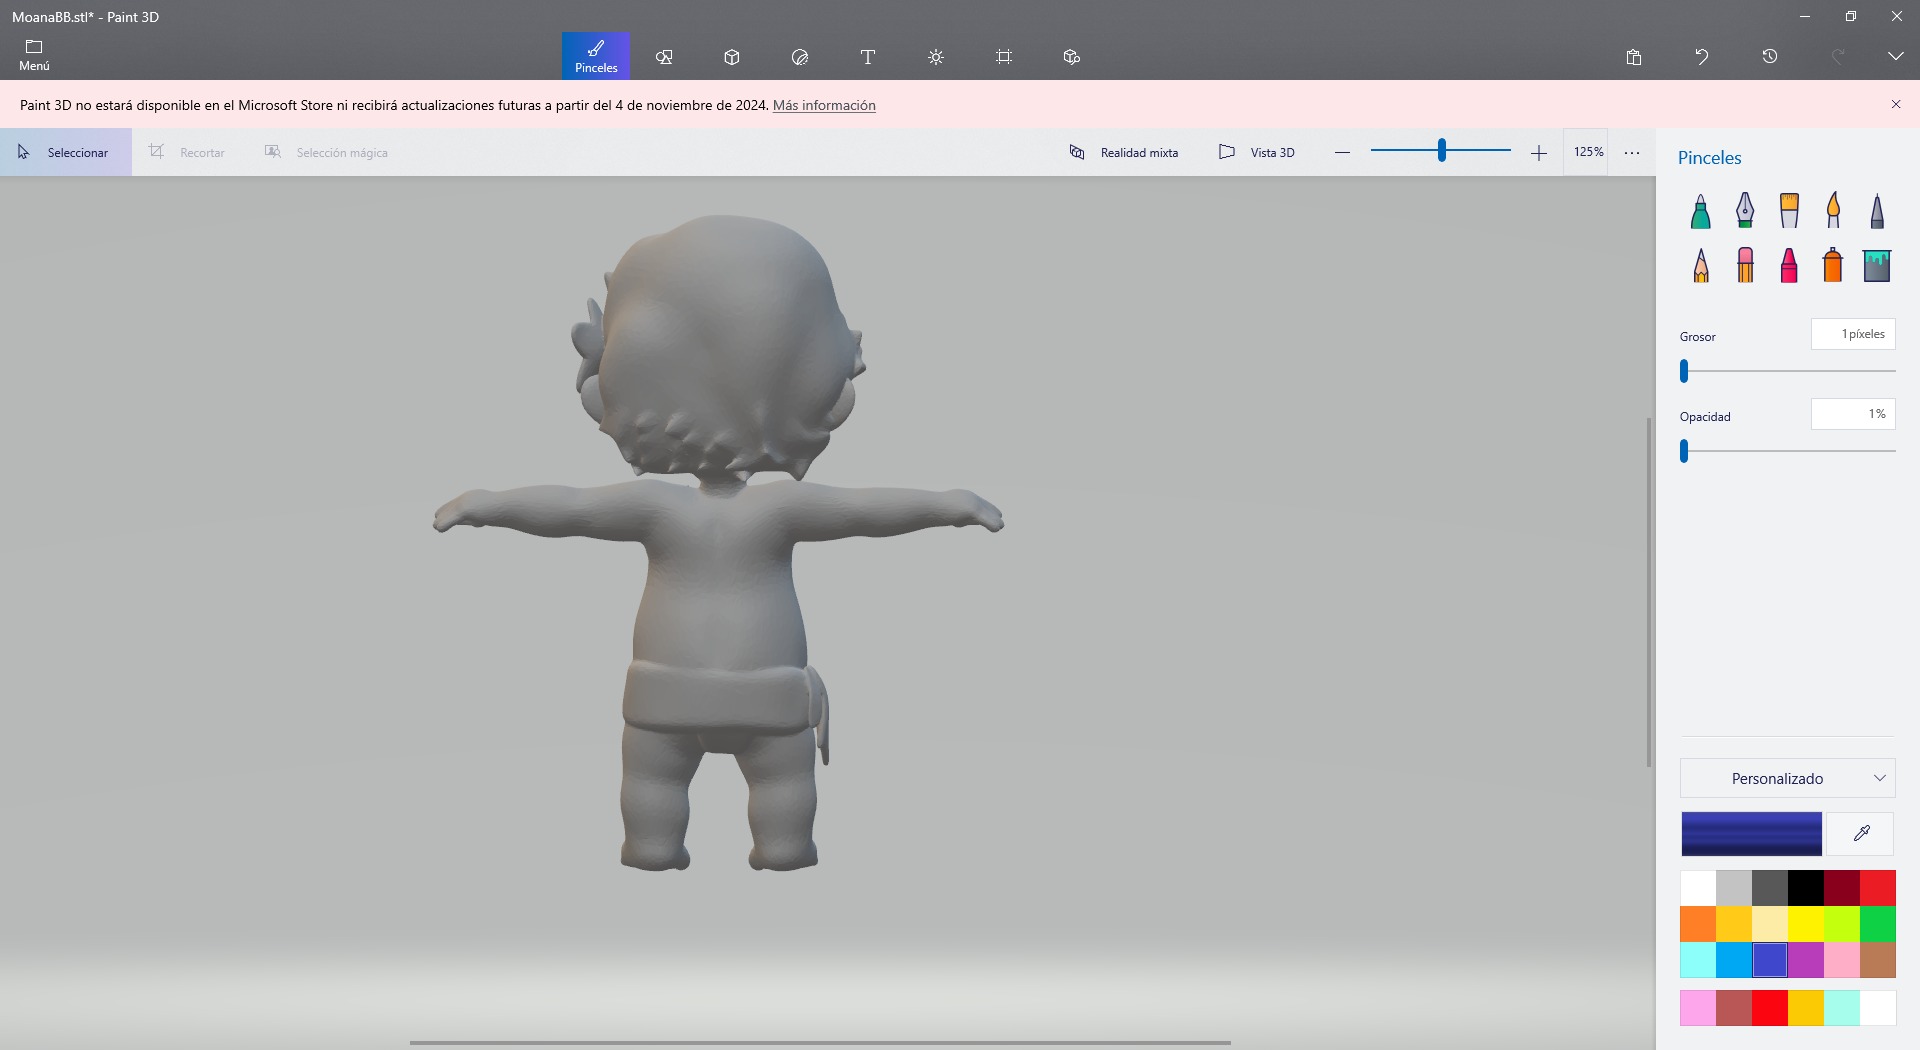Viewport: 1920px width, 1050px height.
Task: Zoom out with the minus button
Action: pyautogui.click(x=1342, y=152)
